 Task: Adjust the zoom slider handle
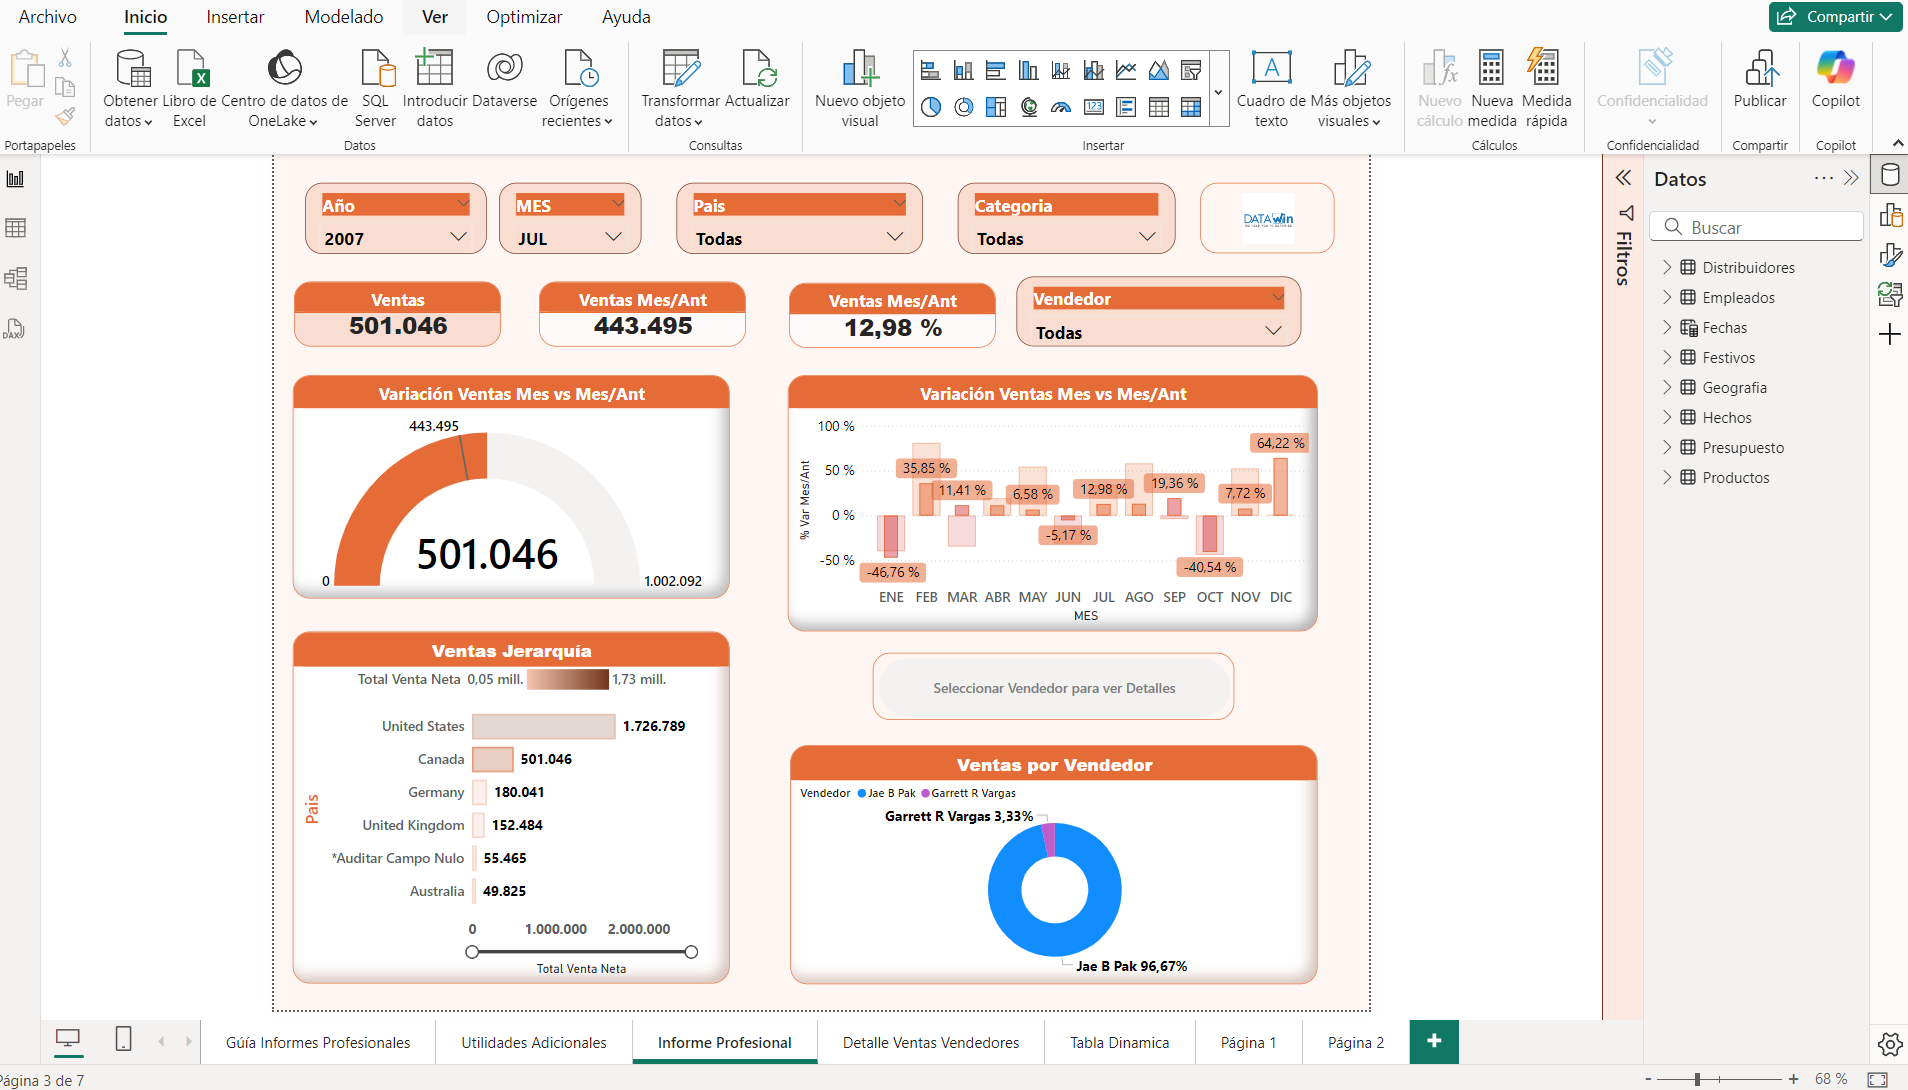(1697, 1079)
